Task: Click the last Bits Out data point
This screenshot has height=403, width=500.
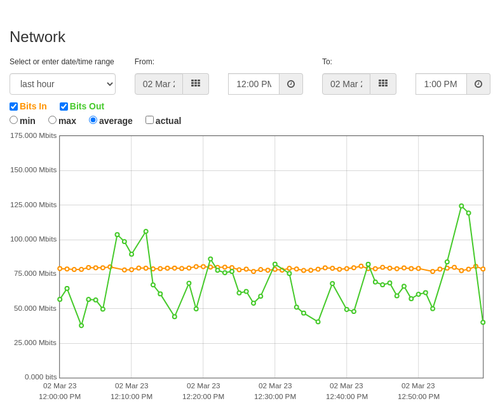Action: [x=483, y=322]
